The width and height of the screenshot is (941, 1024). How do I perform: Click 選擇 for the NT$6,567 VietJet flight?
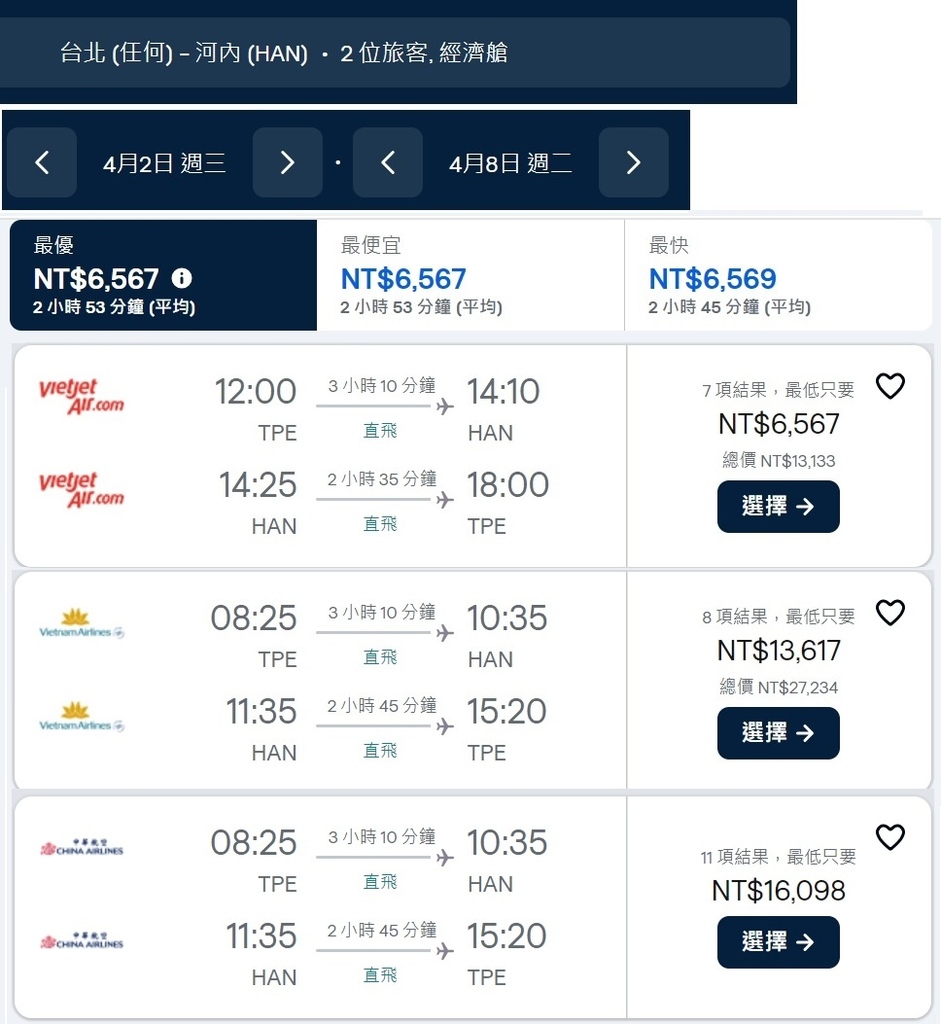coord(778,507)
